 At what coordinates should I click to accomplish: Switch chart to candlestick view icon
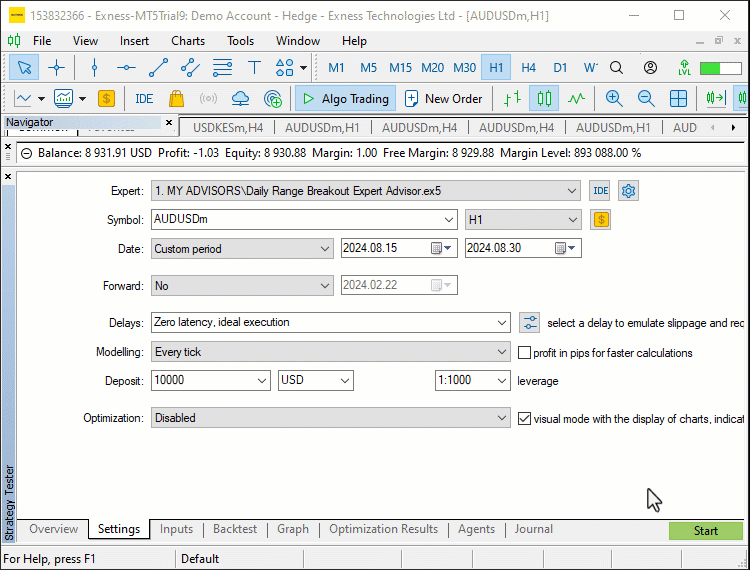(x=544, y=99)
